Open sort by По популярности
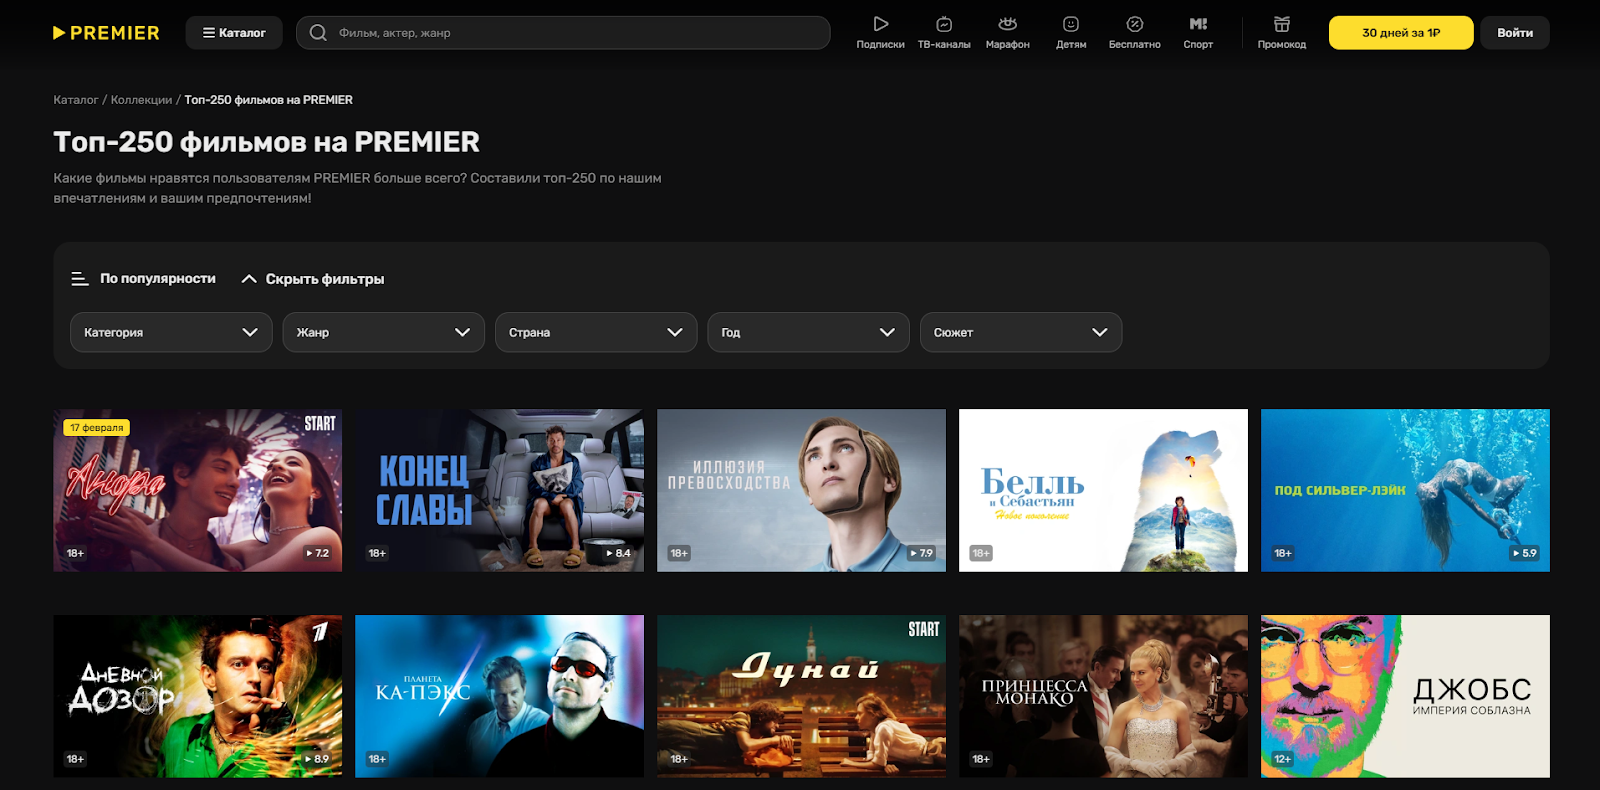 [144, 279]
